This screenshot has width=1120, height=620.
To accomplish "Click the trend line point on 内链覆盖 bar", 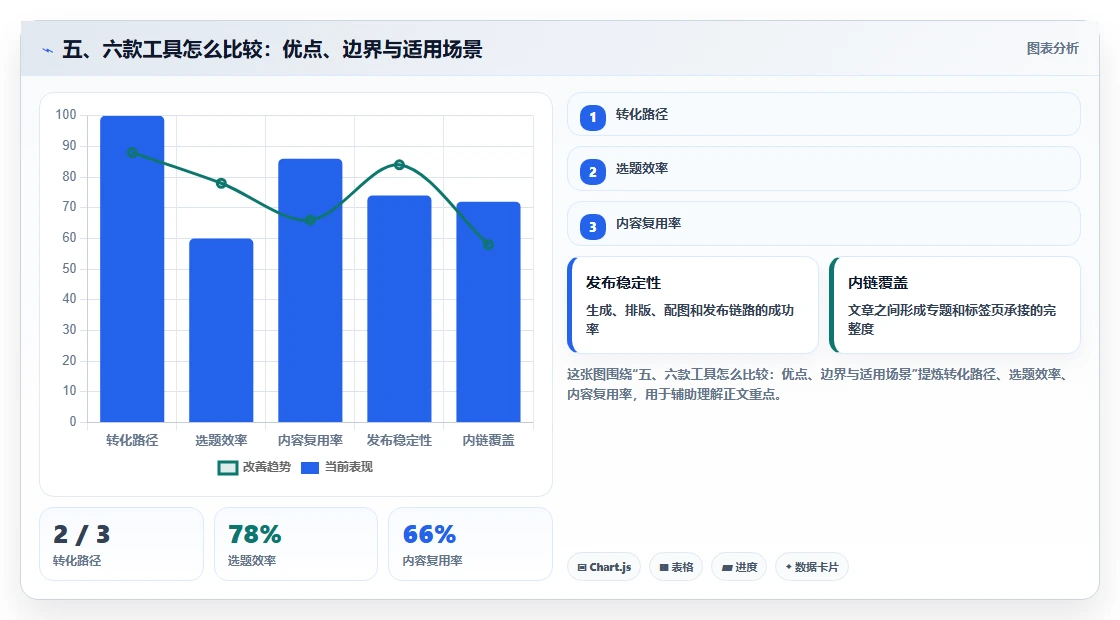I will click(489, 244).
